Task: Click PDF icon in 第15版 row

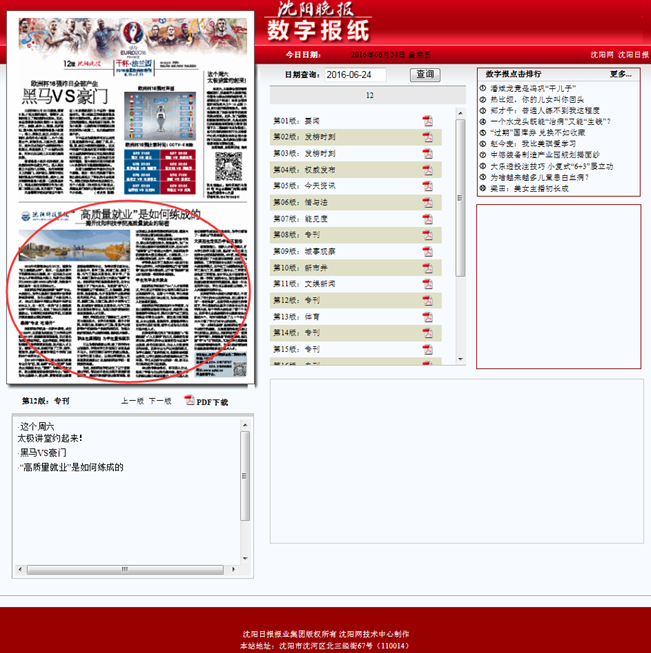Action: [x=427, y=349]
